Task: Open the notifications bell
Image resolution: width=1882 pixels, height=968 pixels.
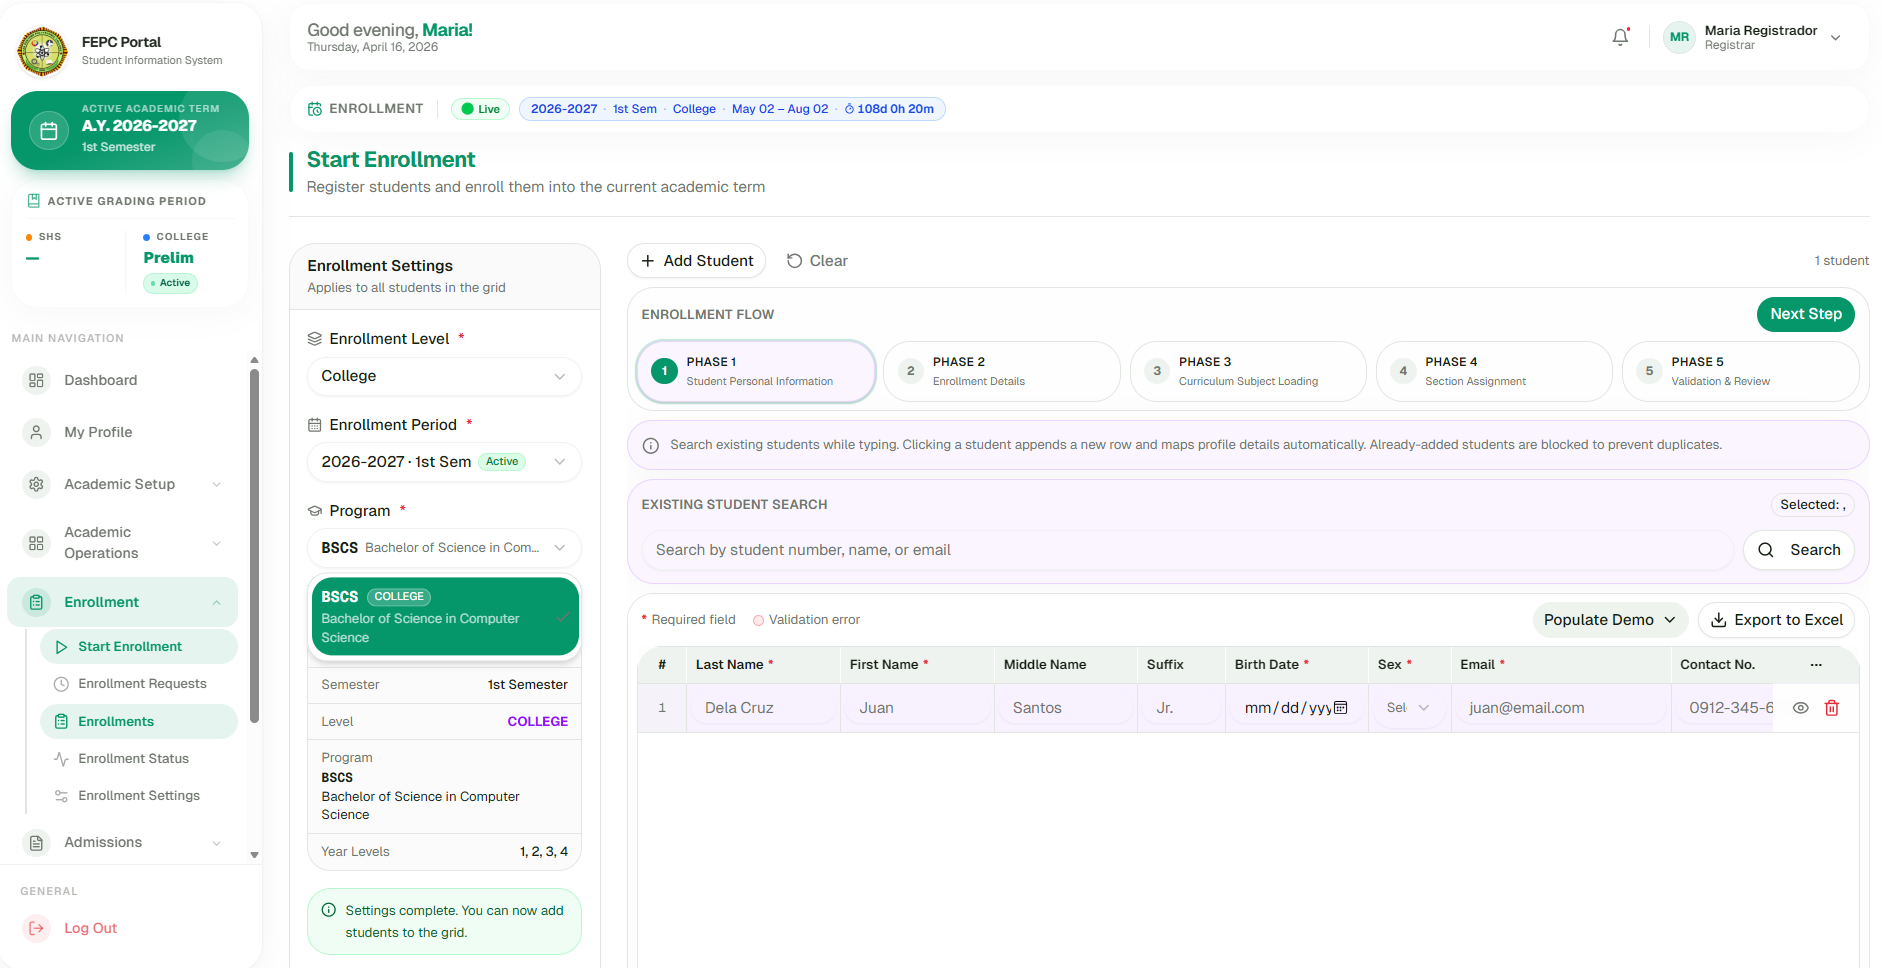Action: (1620, 37)
